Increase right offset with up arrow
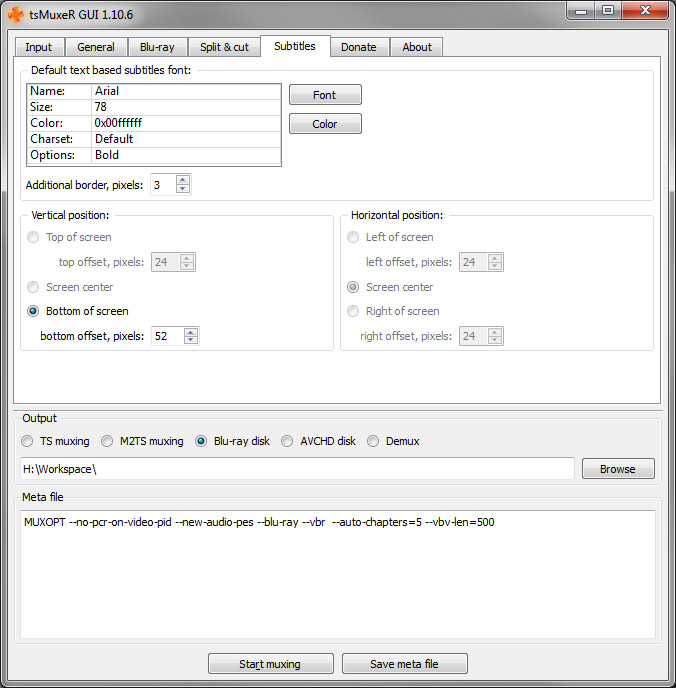This screenshot has width=676, height=688. (495, 332)
